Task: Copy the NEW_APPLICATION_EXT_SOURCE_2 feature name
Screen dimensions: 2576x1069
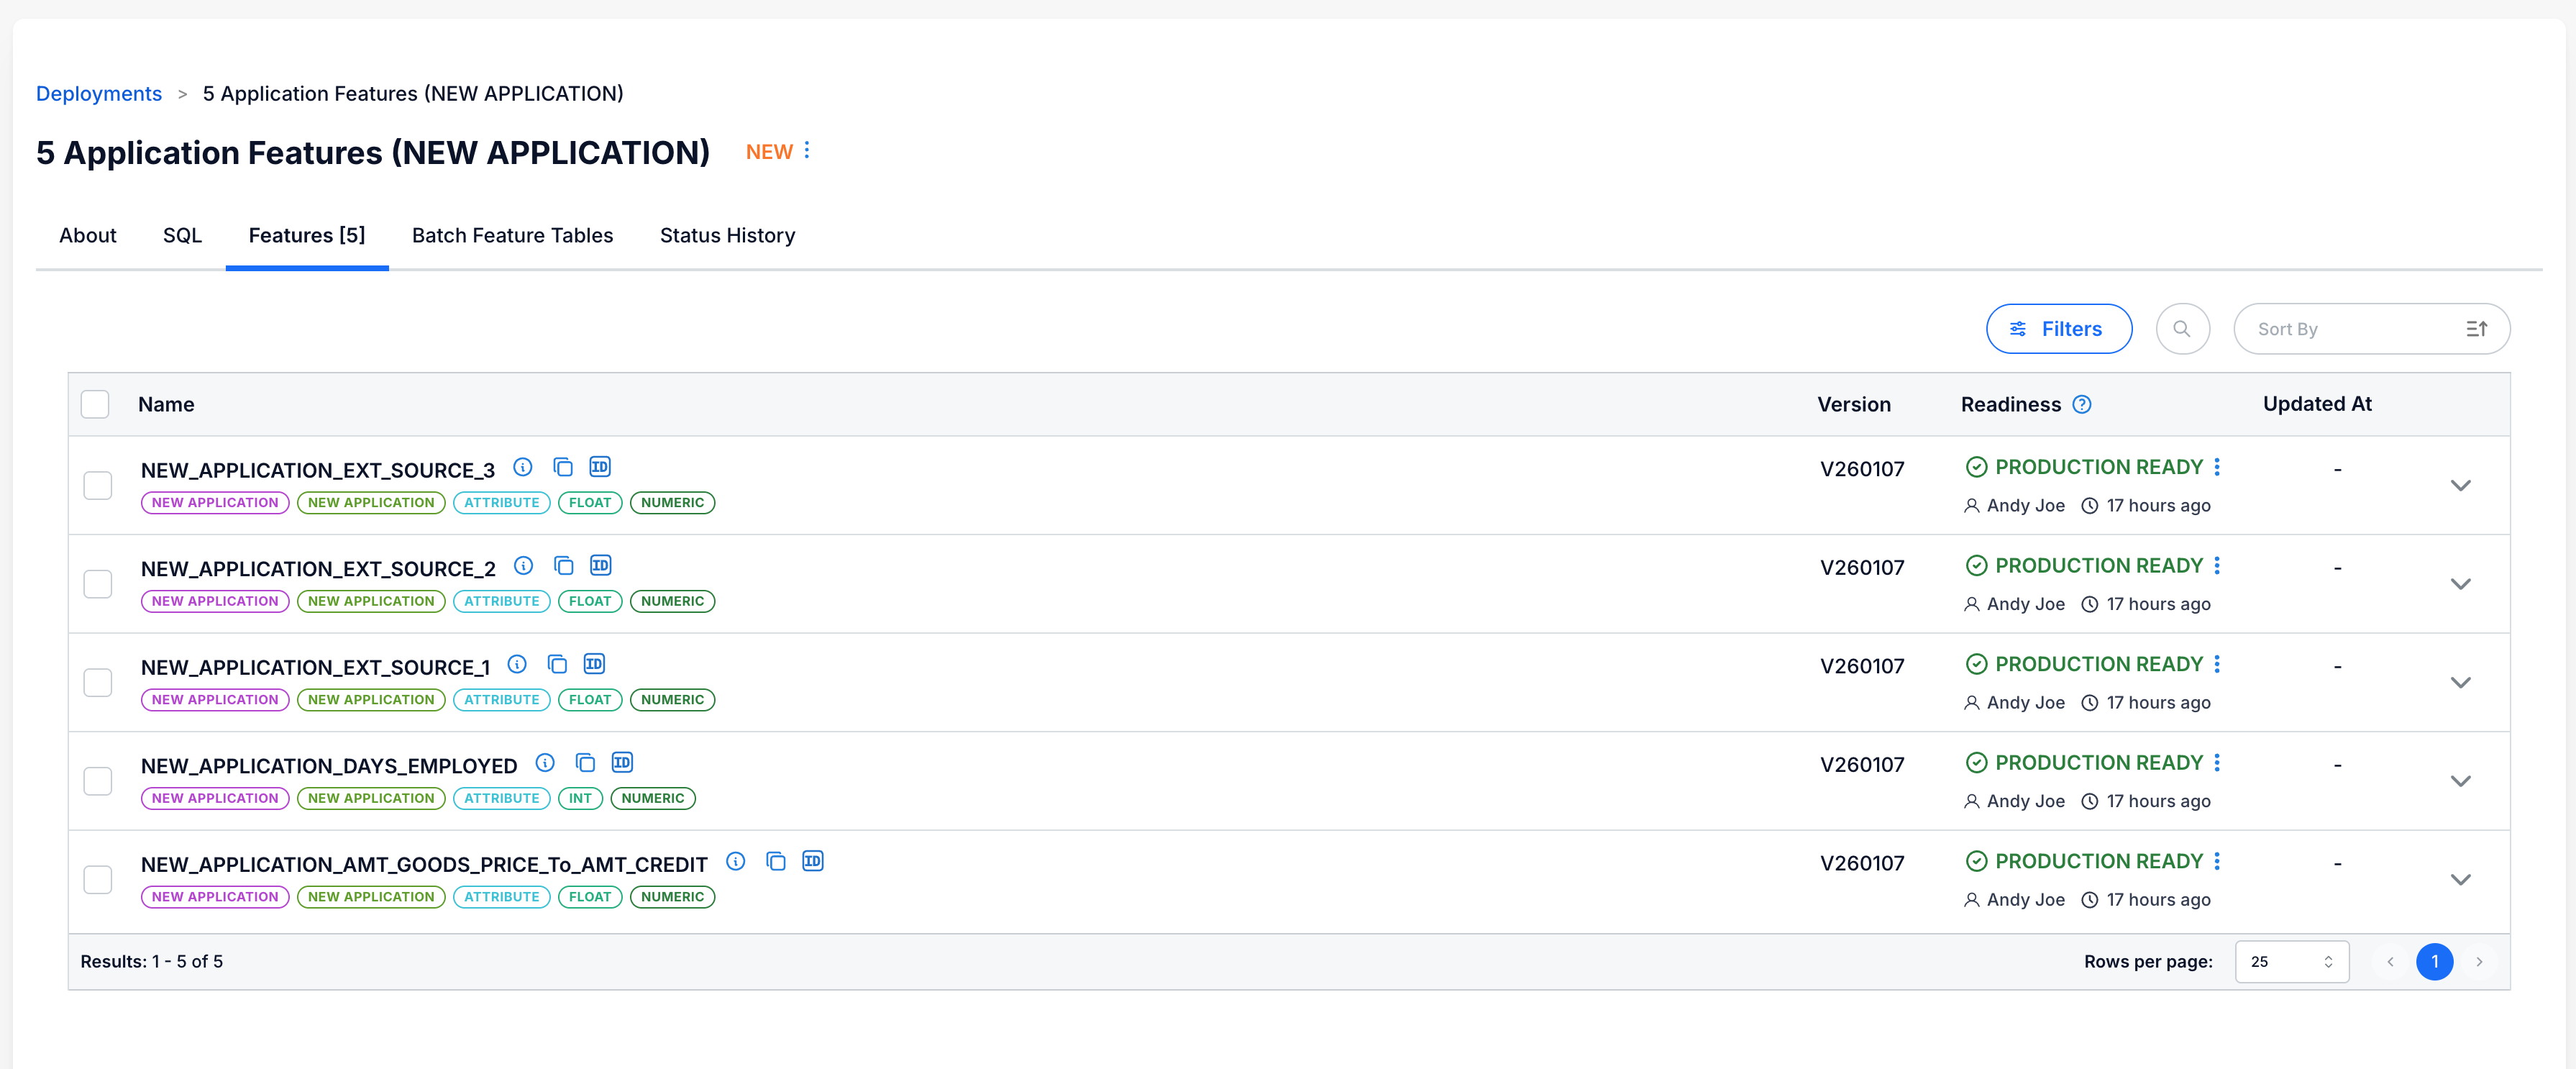Action: pyautogui.click(x=564, y=565)
